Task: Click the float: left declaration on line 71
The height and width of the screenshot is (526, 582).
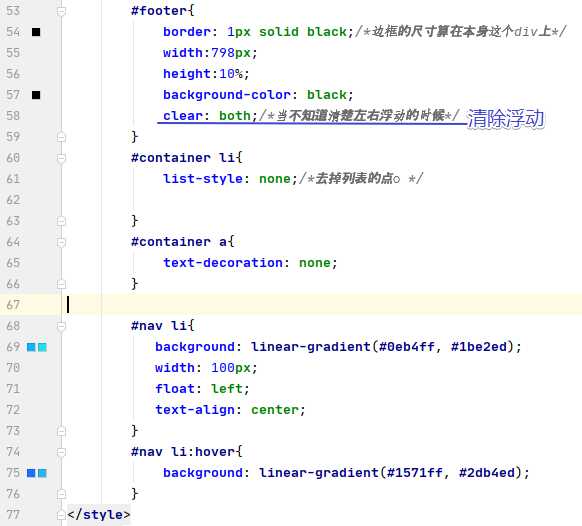Action: pyautogui.click(x=202, y=389)
